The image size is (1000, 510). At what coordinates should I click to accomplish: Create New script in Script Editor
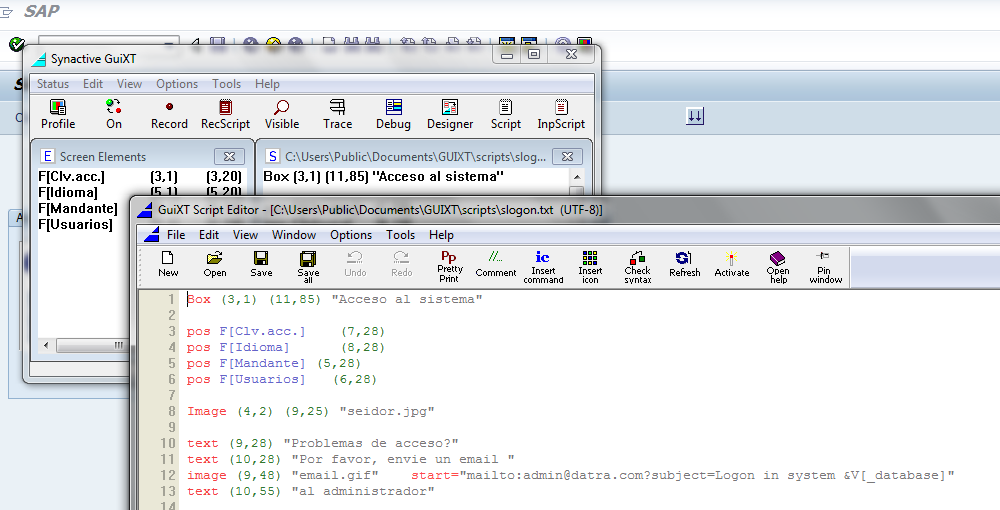[168, 264]
